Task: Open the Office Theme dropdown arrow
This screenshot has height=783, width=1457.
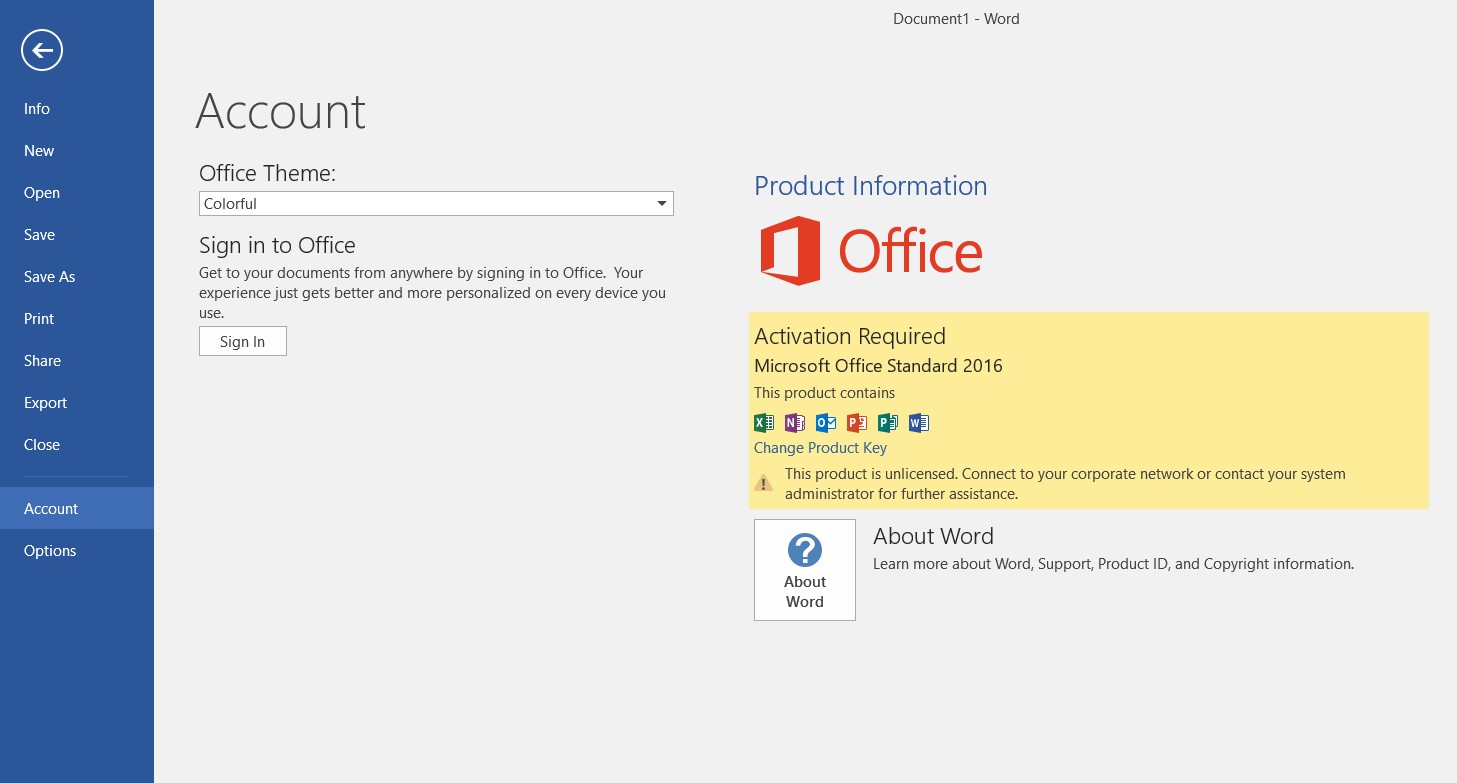Action: tap(661, 204)
